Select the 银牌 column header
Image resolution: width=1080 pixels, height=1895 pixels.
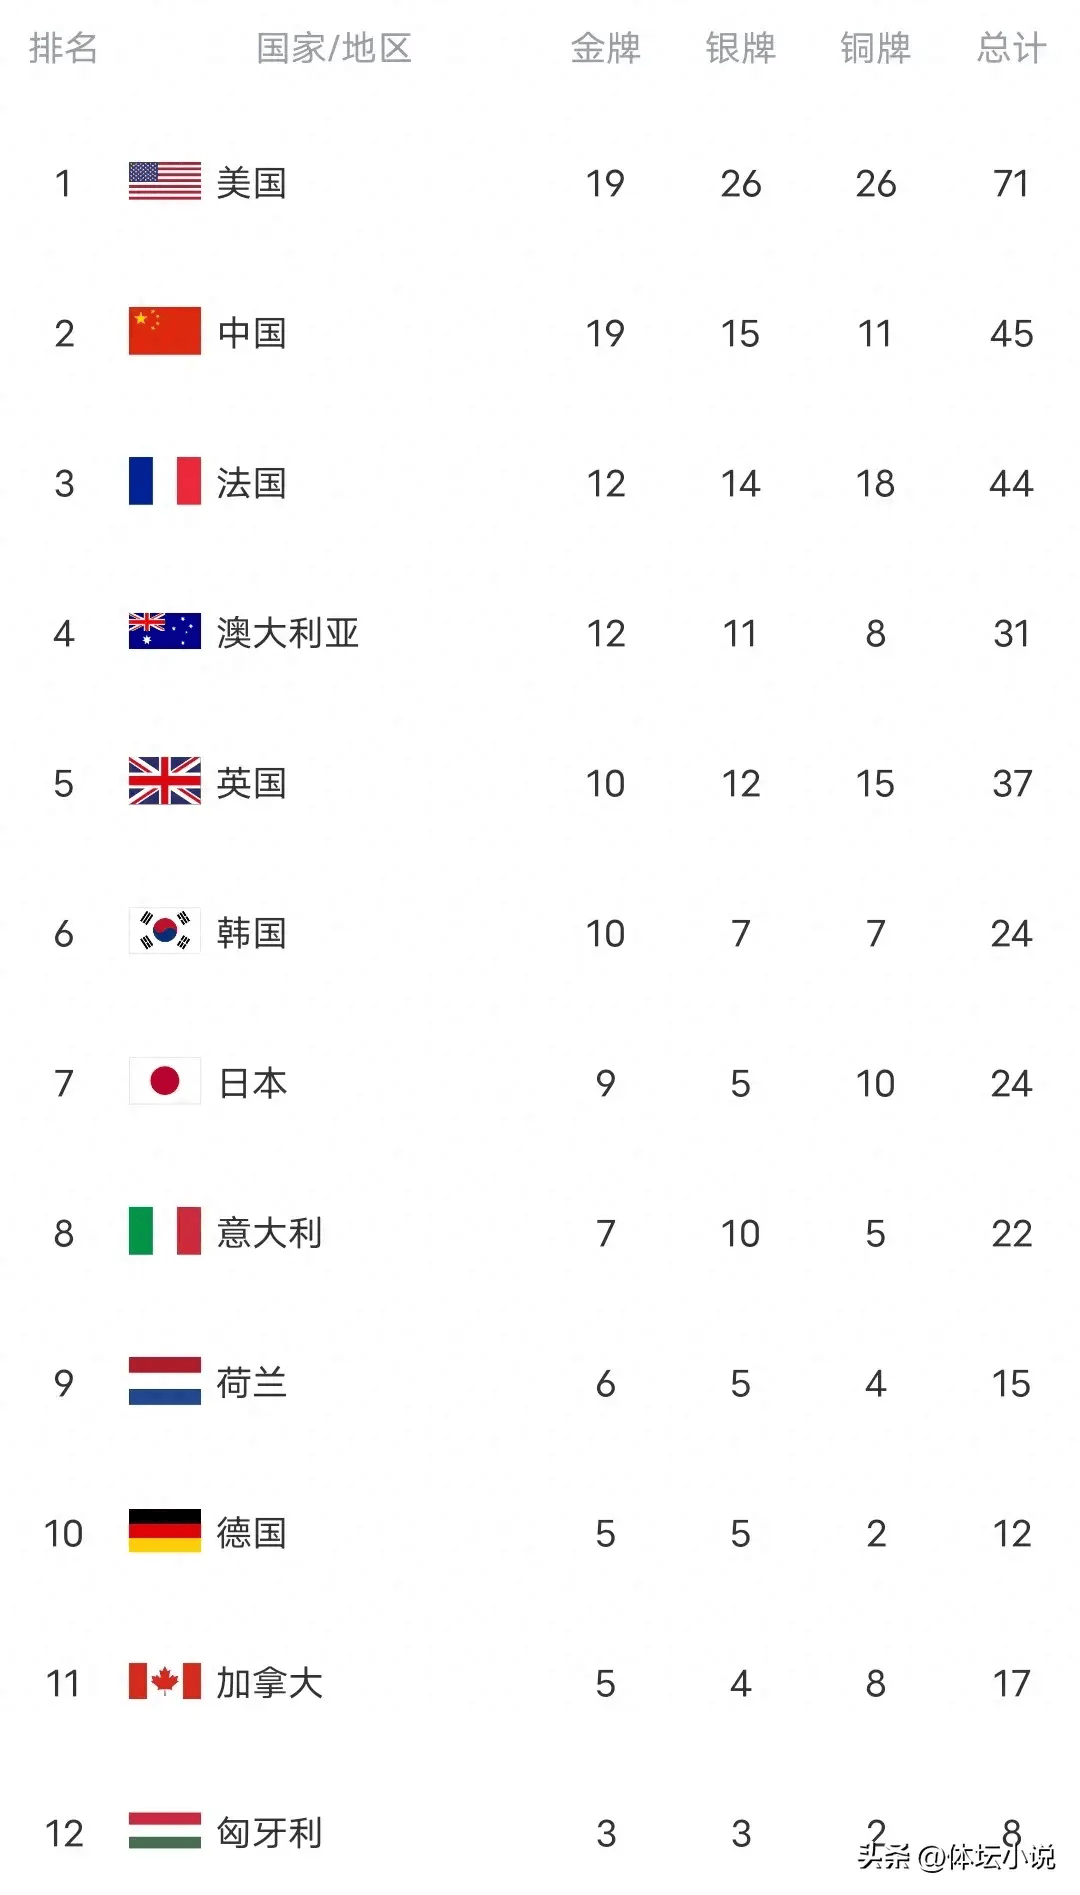(x=740, y=48)
